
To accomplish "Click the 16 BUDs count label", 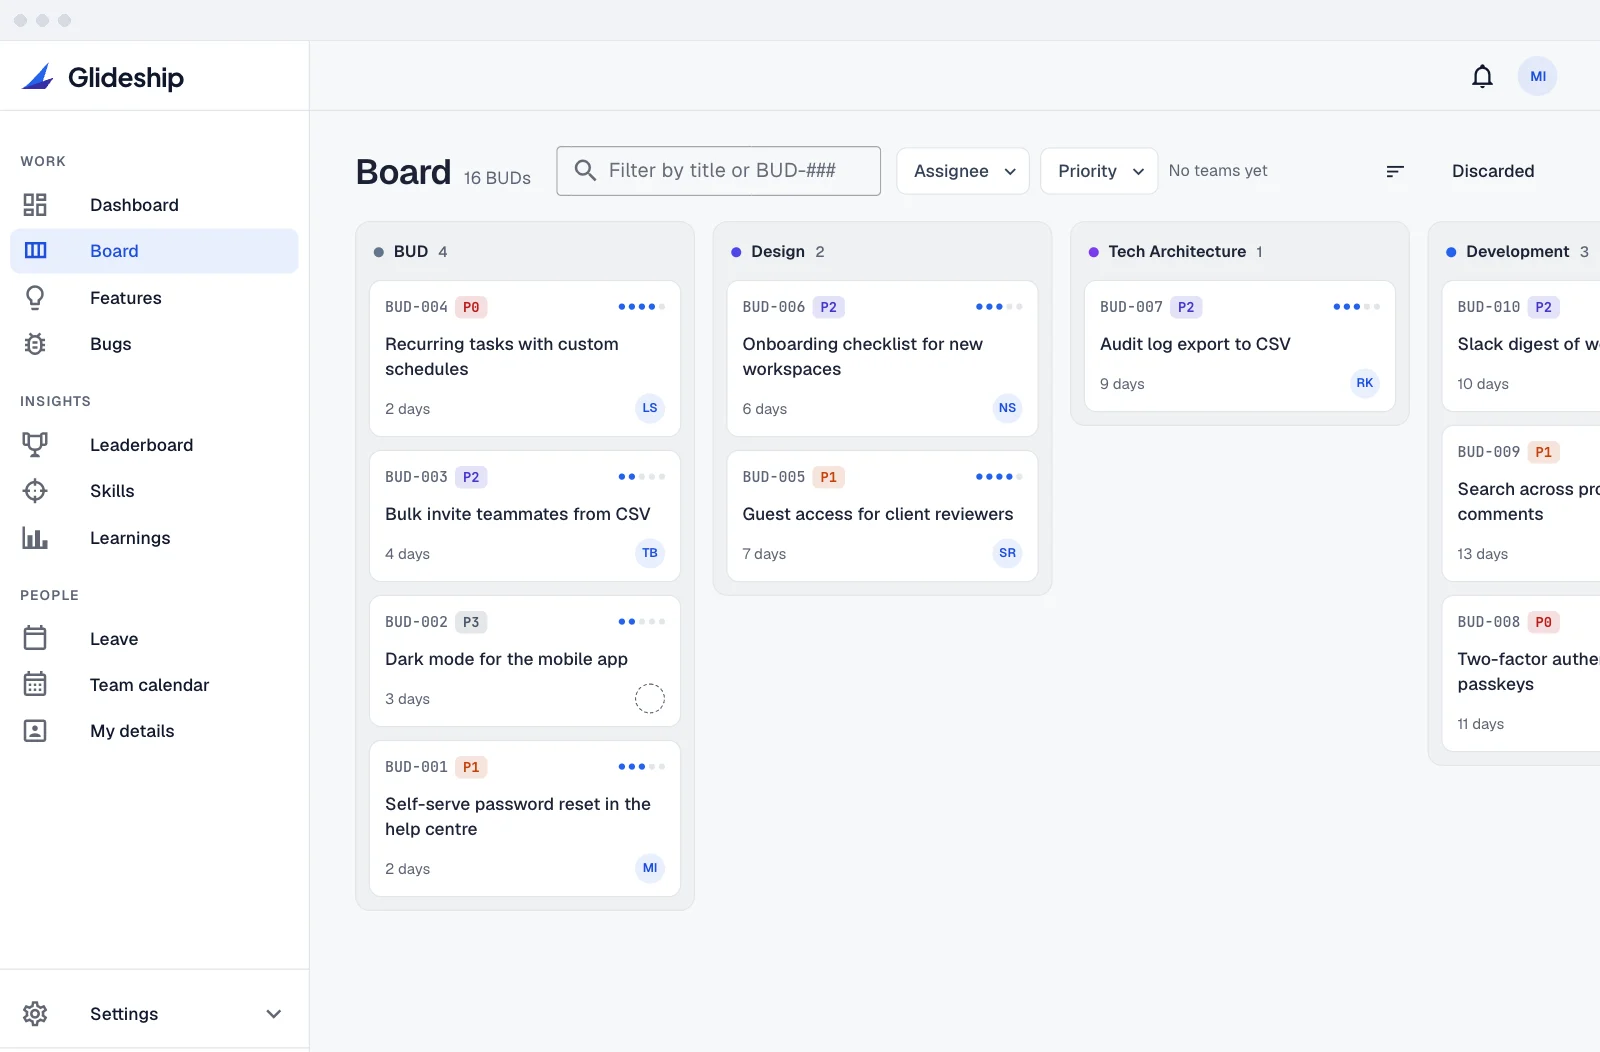I will coord(497,178).
